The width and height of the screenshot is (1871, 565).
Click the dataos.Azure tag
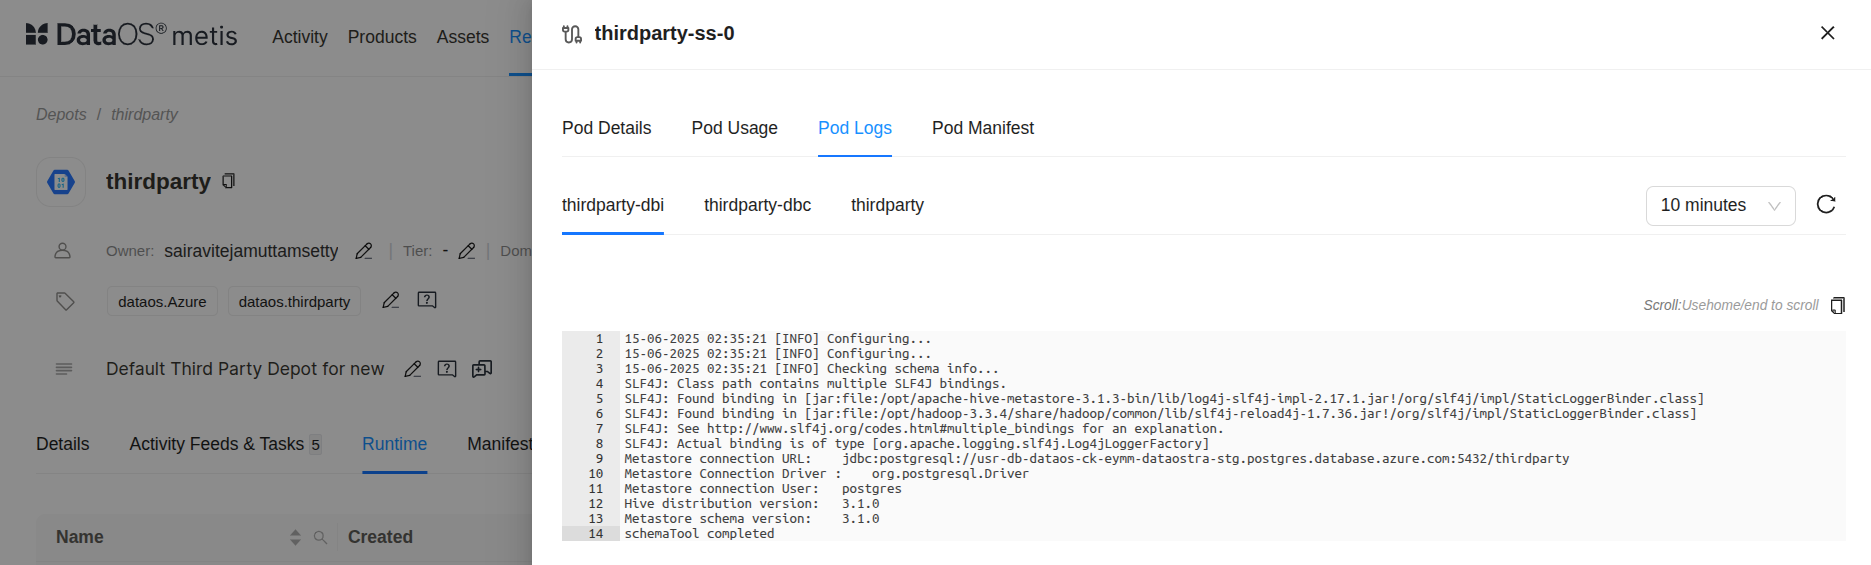tap(162, 301)
